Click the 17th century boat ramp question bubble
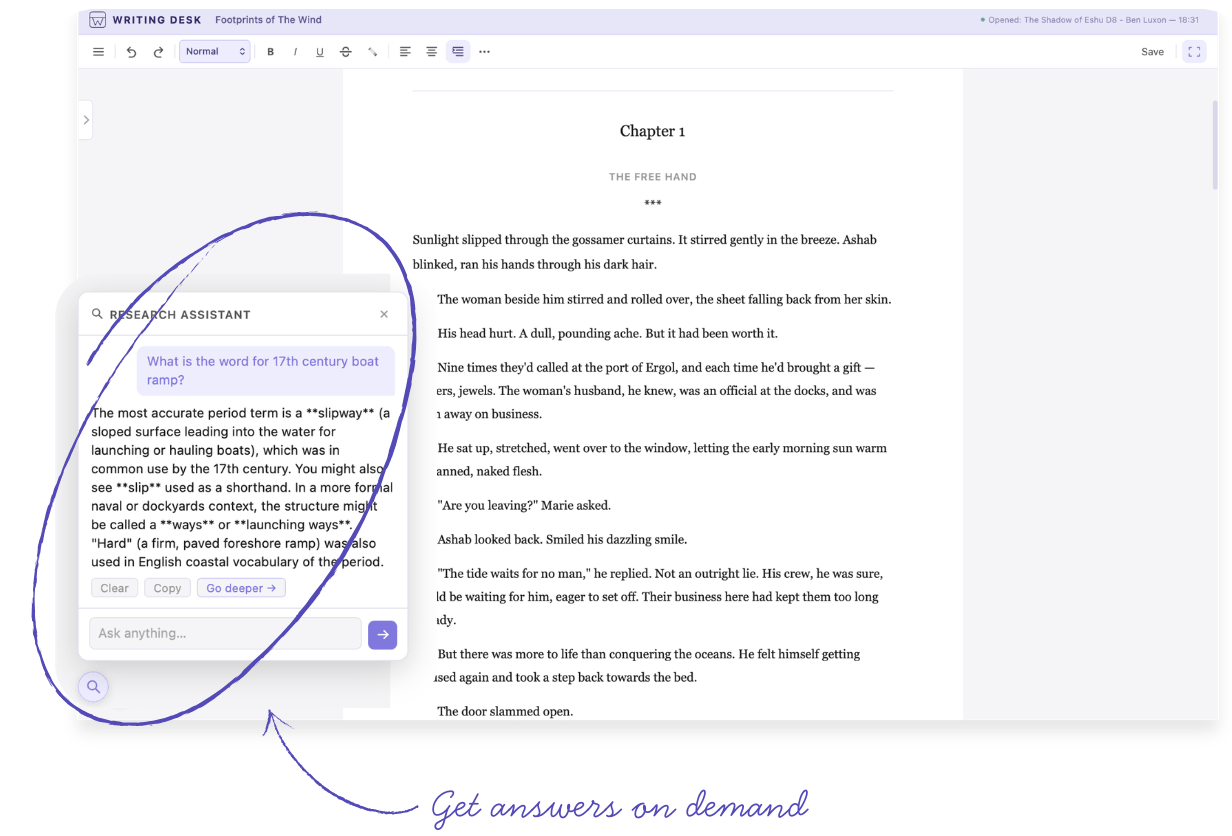The width and height of the screenshot is (1232, 836). coord(266,371)
